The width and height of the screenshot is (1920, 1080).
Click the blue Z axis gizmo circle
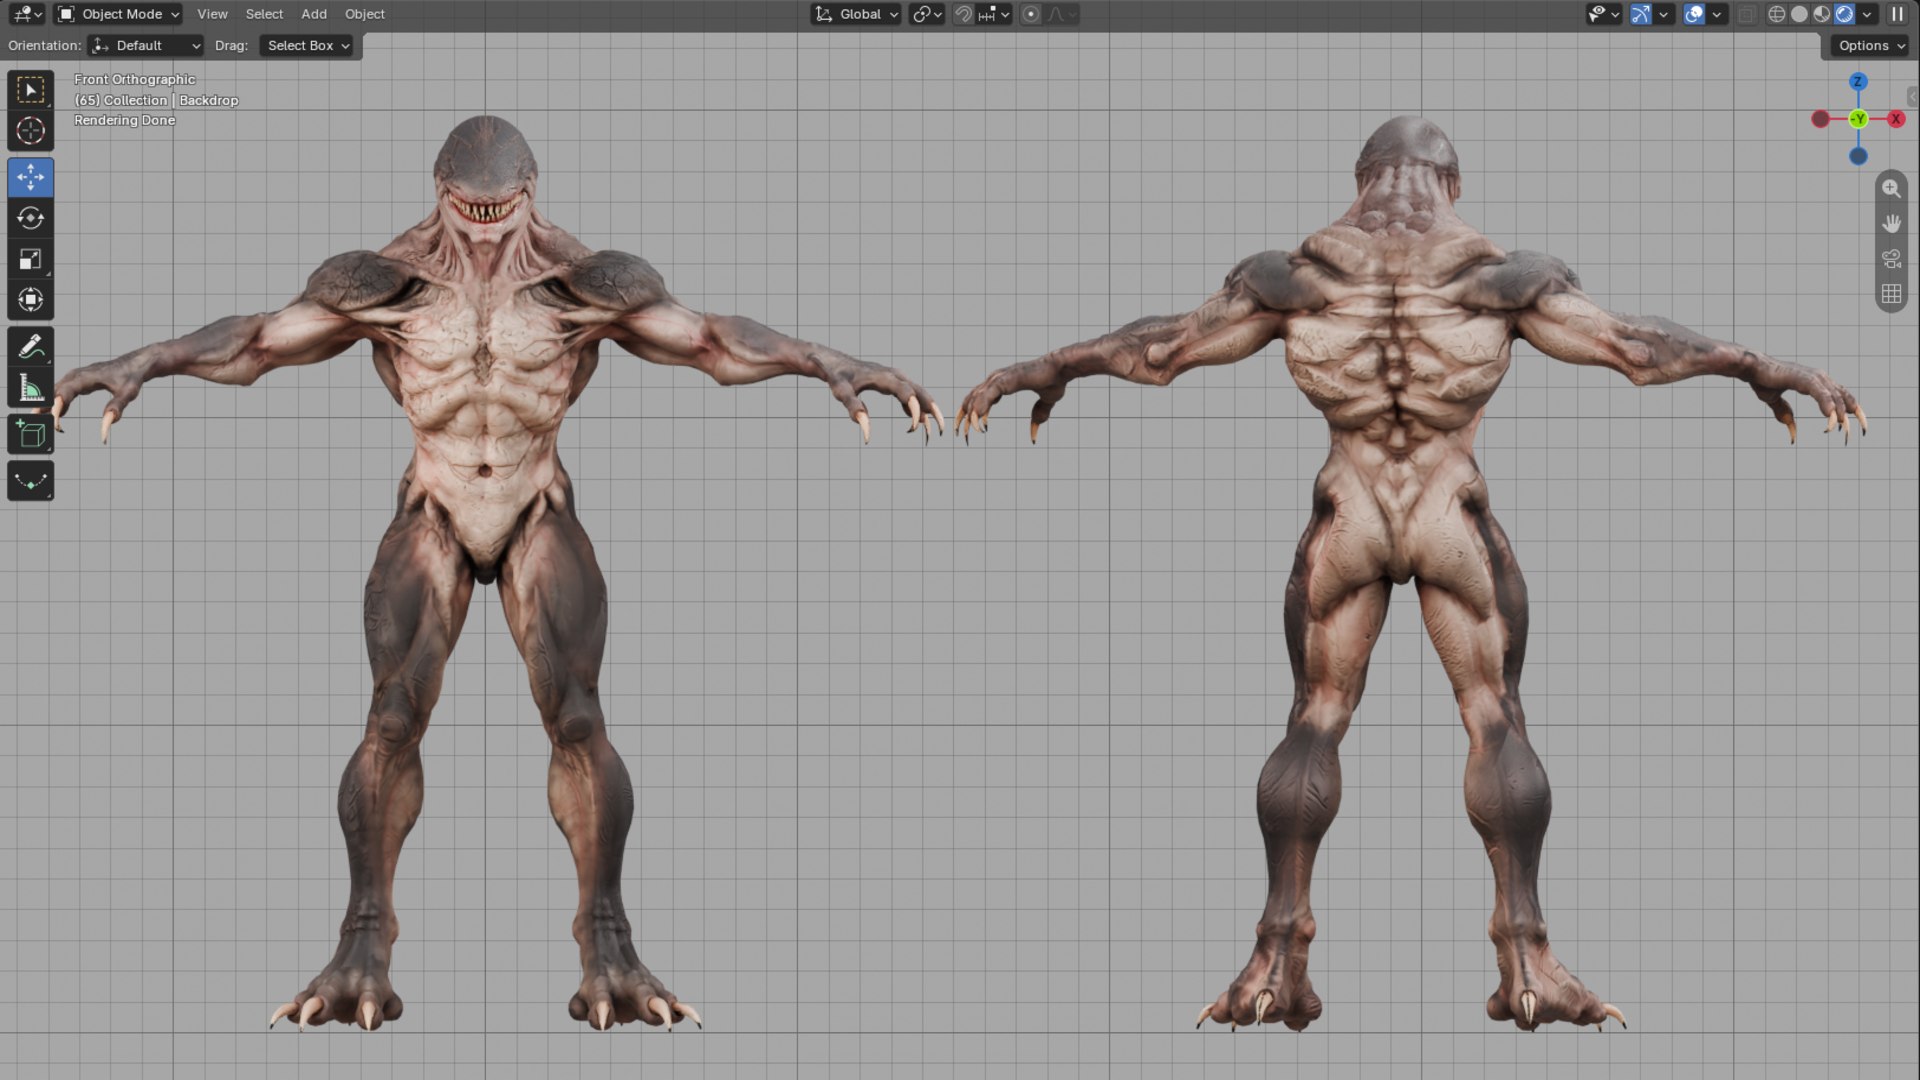(1858, 82)
